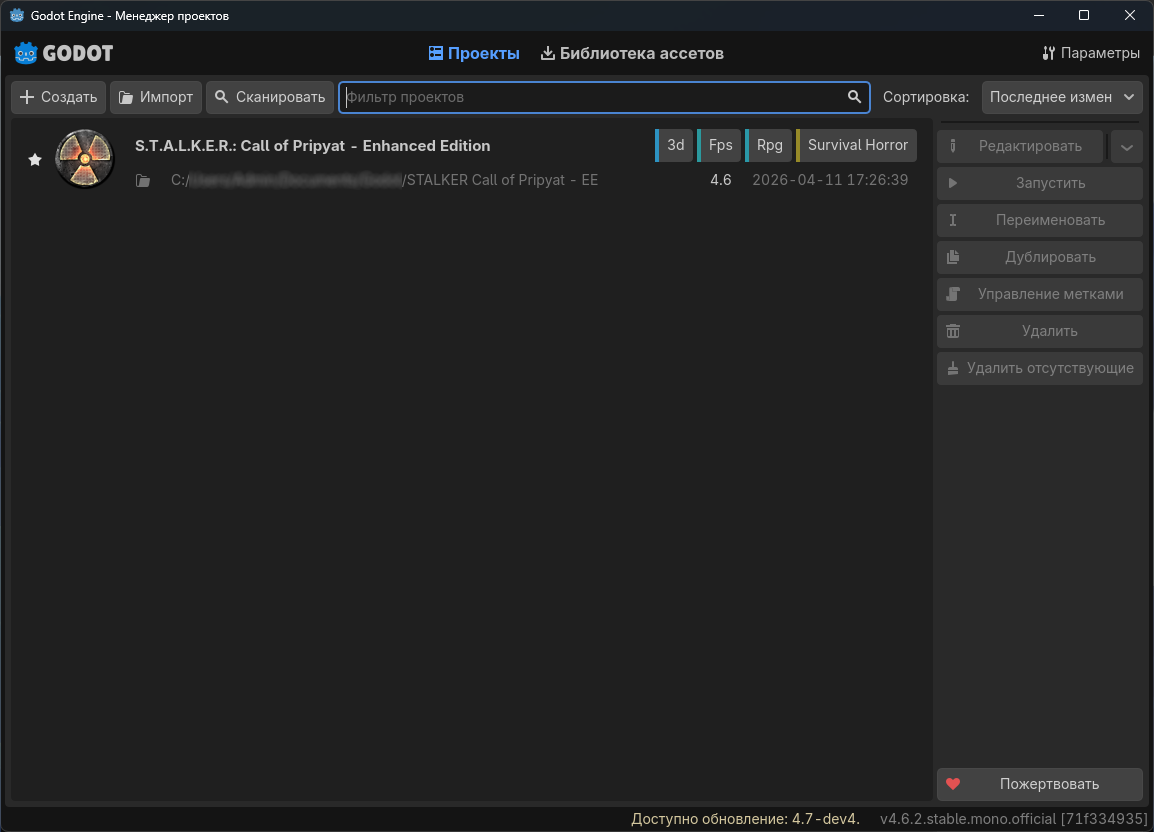Click the Survival Horror tag
The image size is (1154, 832).
[x=857, y=145]
